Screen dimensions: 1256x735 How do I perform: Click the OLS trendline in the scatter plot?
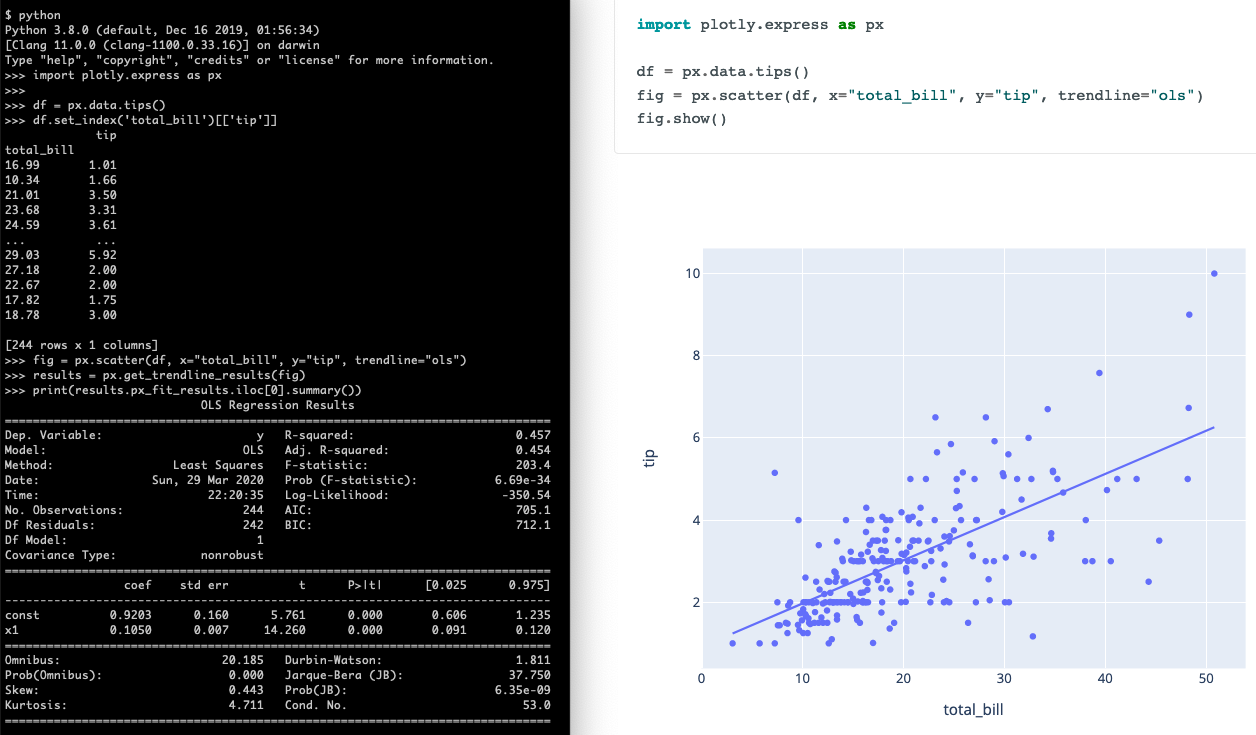click(973, 530)
